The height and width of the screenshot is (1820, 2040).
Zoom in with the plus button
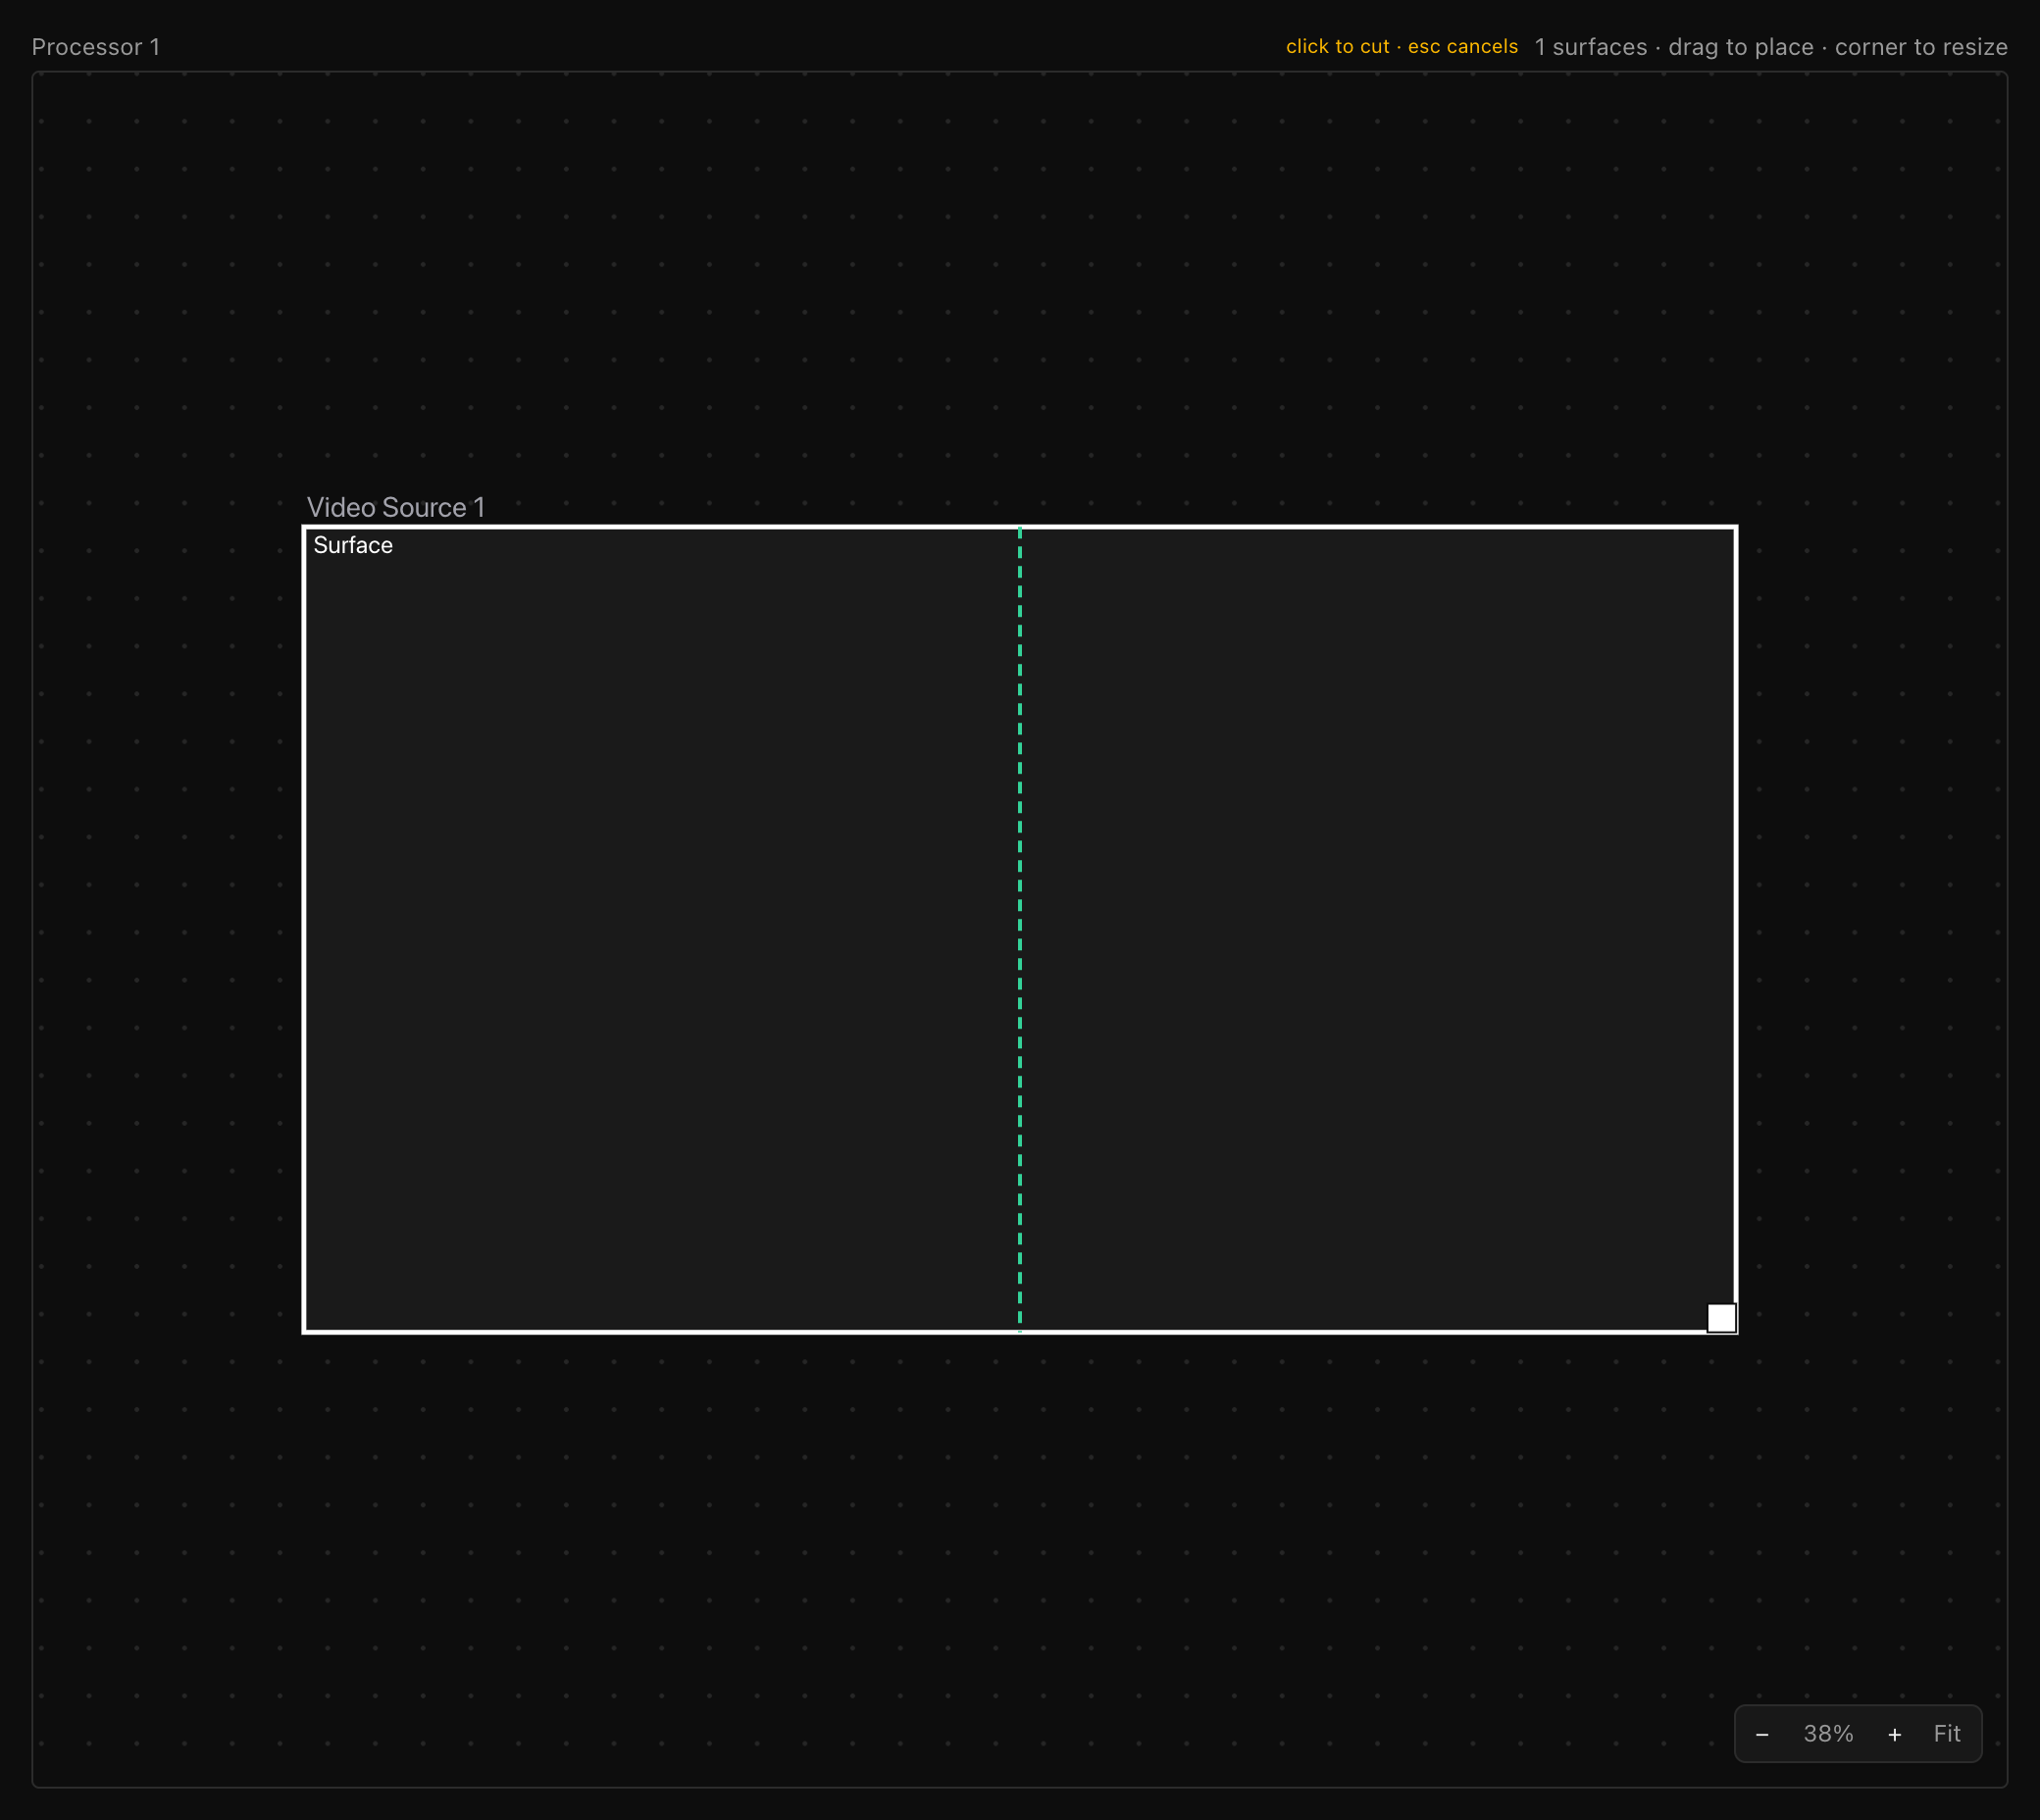point(1894,1734)
